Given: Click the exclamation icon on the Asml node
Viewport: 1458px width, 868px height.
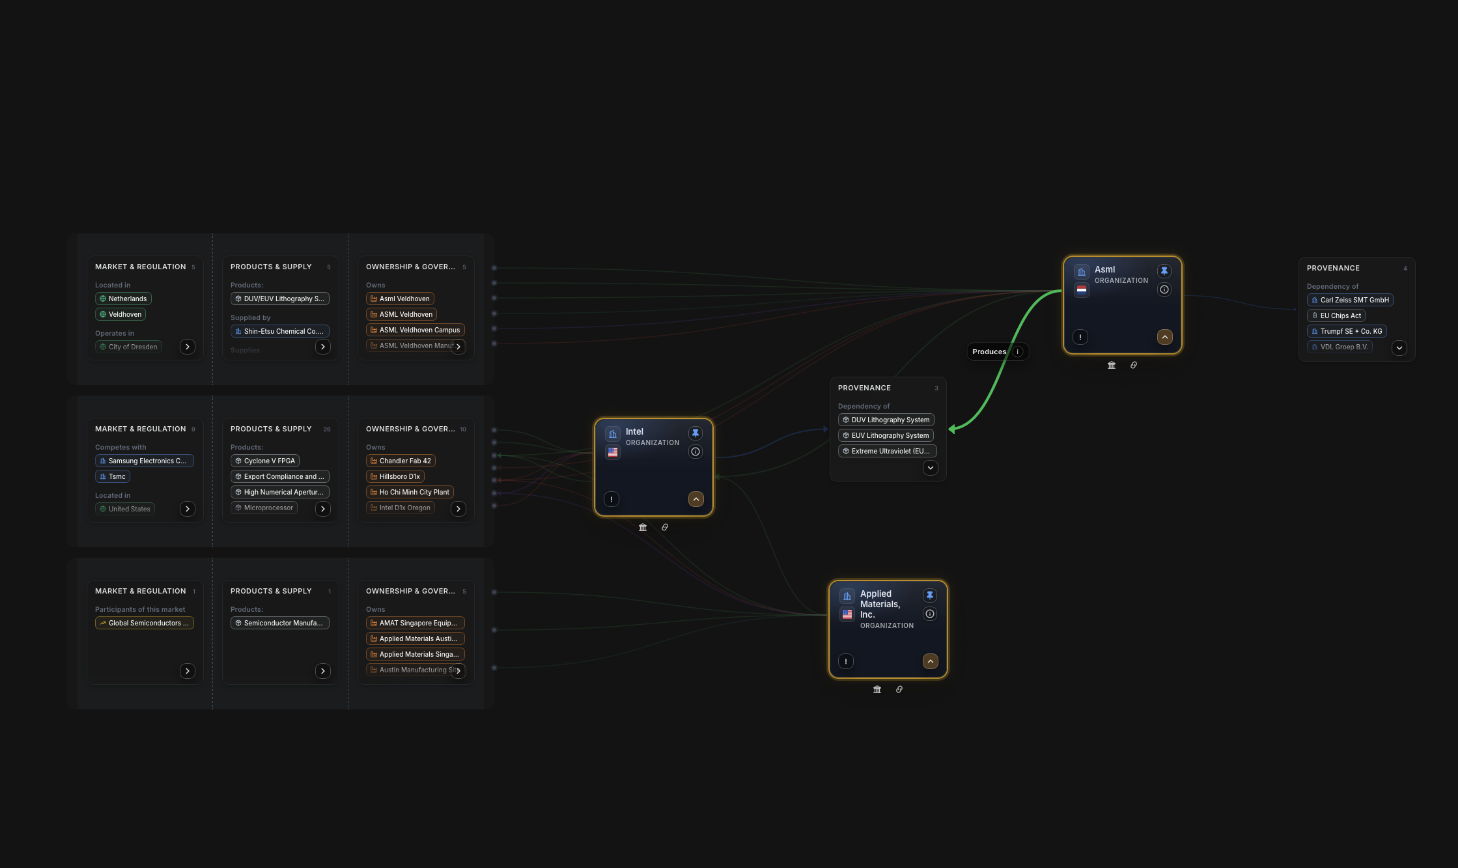Looking at the screenshot, I should coord(1080,337).
